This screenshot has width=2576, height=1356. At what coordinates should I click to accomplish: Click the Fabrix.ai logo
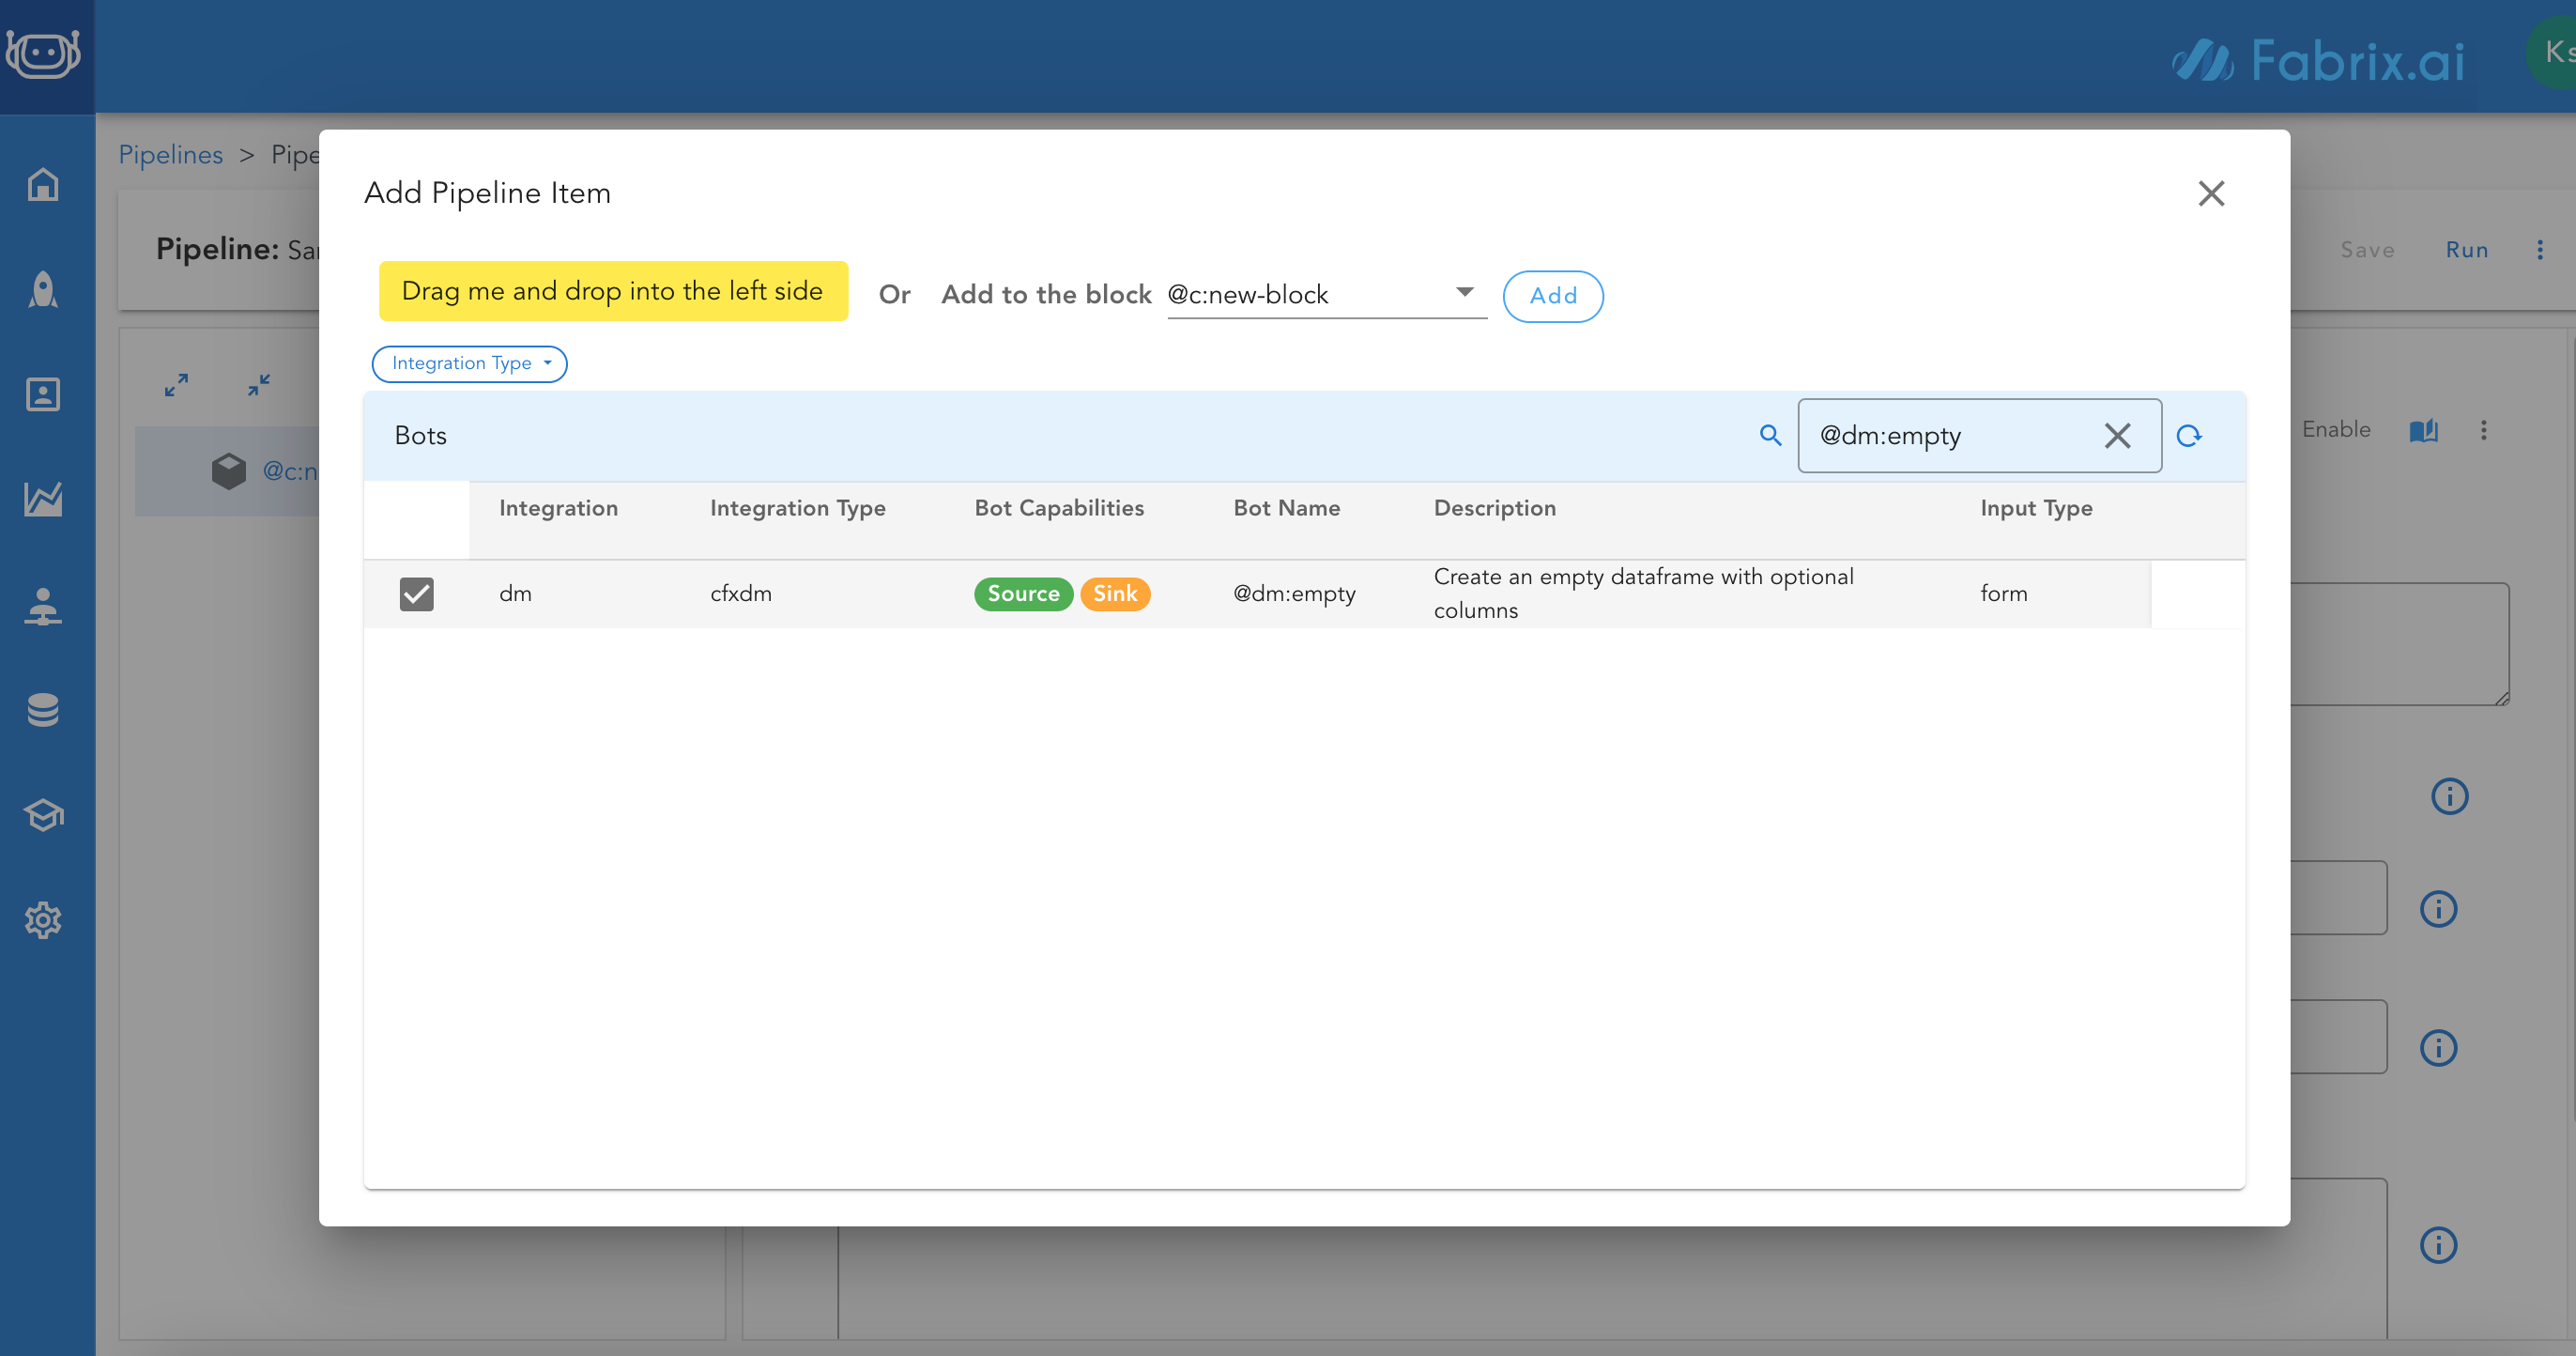(x=2319, y=60)
